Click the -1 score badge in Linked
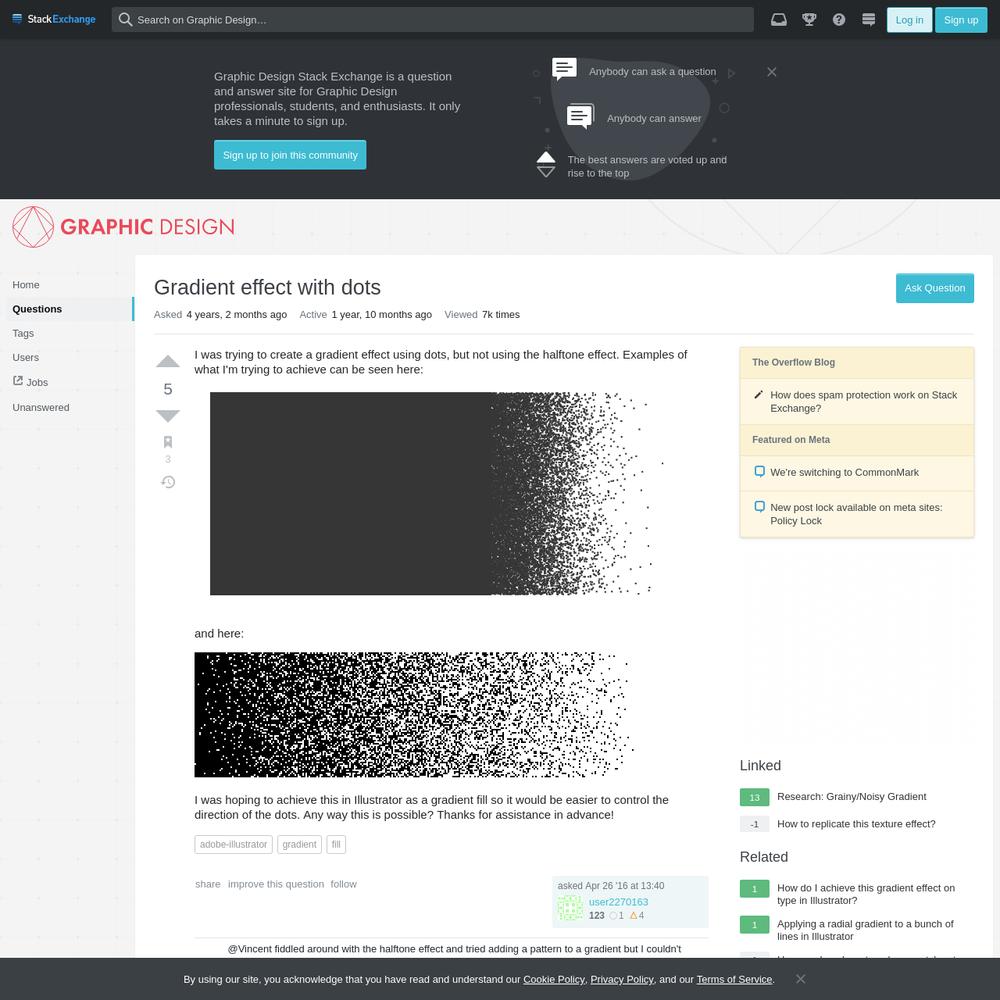 [x=754, y=824]
